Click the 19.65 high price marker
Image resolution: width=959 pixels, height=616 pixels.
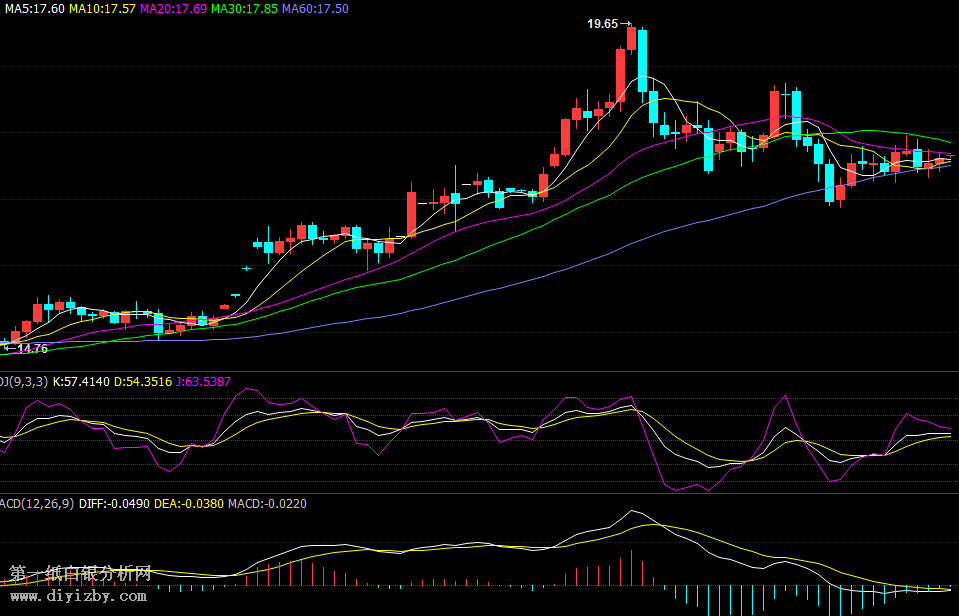point(602,23)
